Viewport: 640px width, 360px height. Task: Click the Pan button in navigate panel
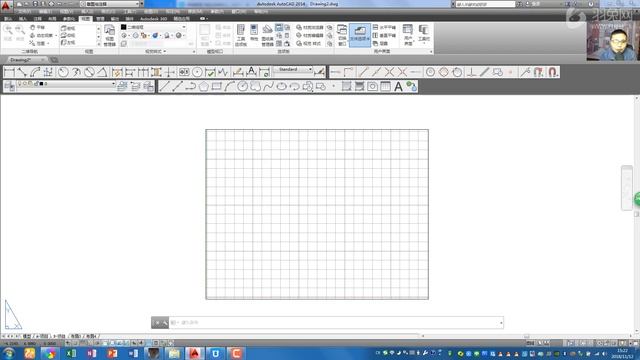38,27
